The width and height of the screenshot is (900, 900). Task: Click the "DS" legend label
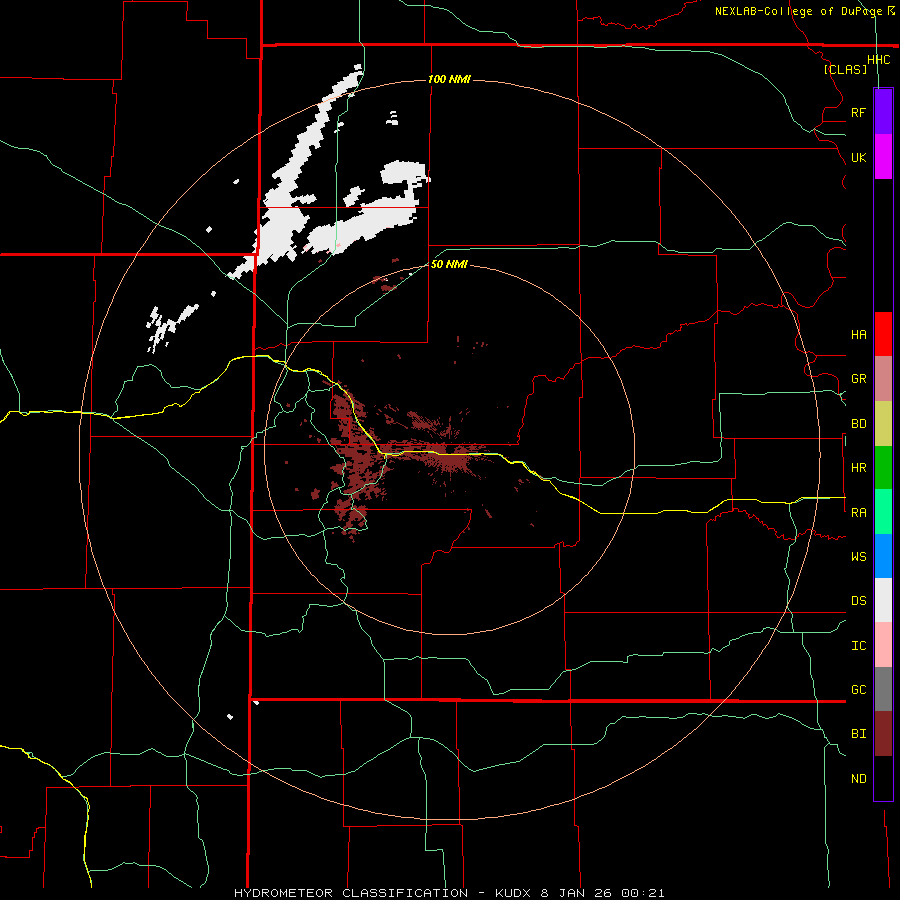(x=858, y=601)
